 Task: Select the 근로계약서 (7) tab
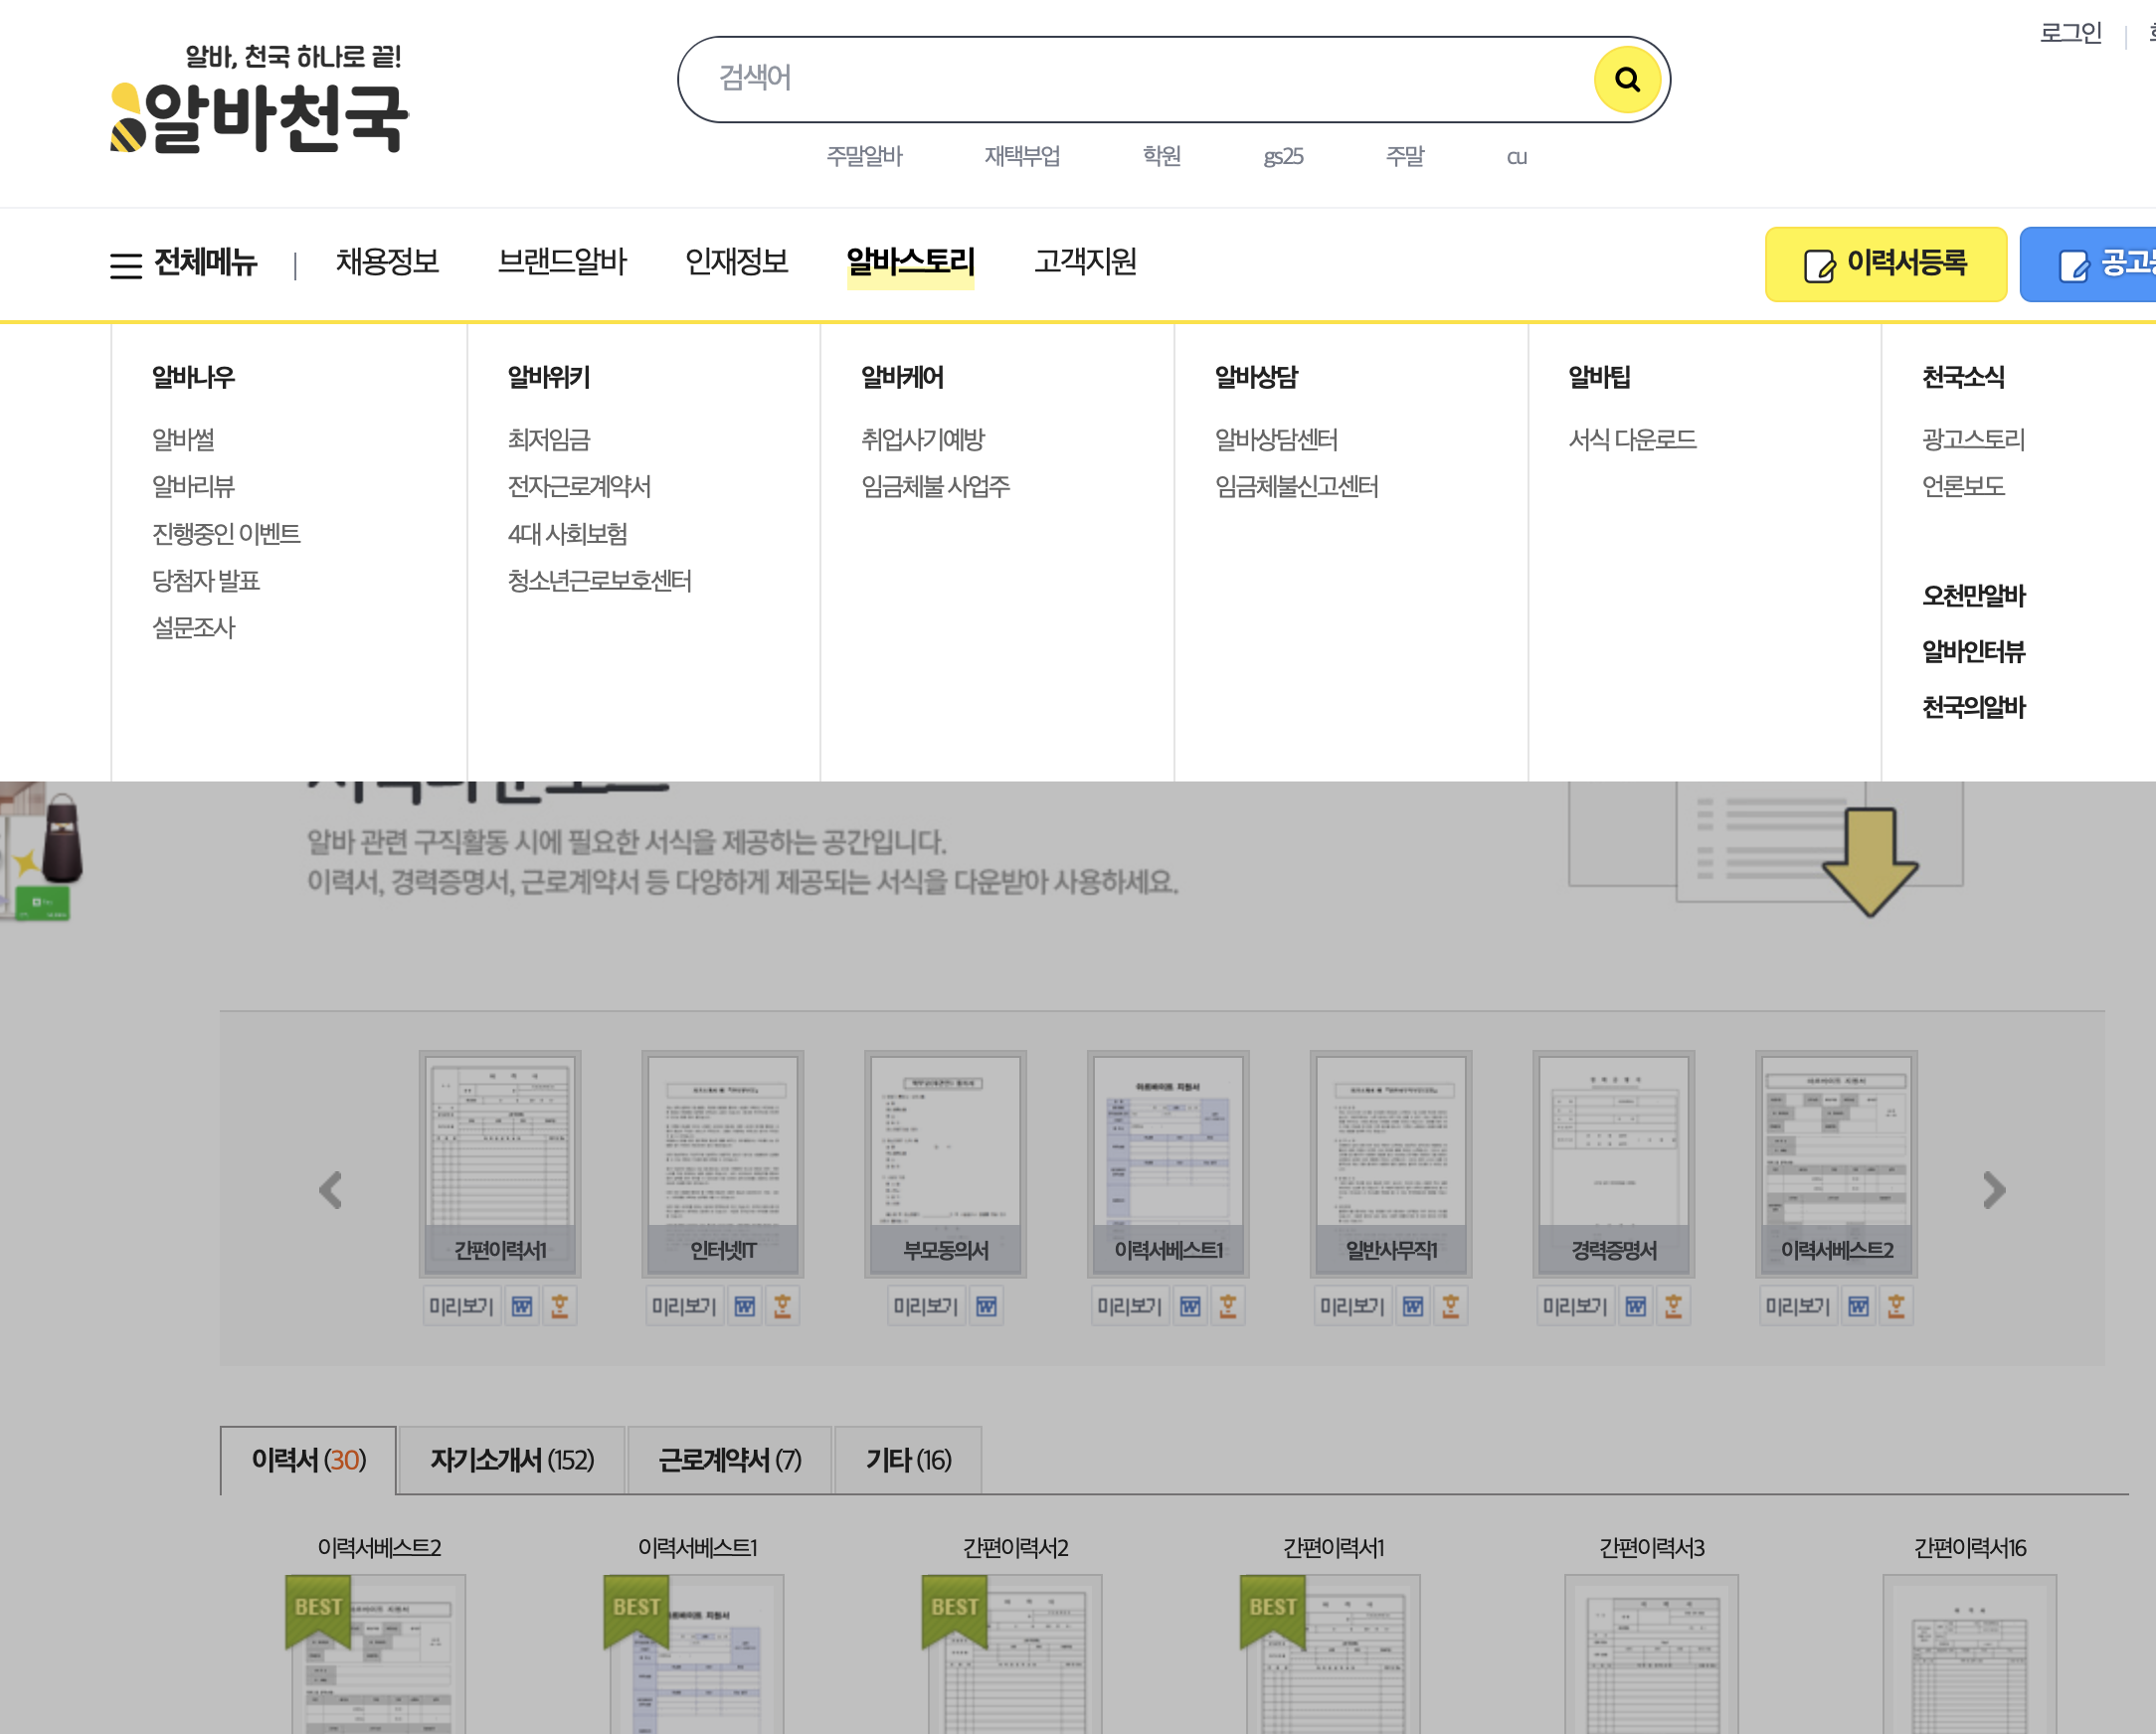(x=730, y=1460)
